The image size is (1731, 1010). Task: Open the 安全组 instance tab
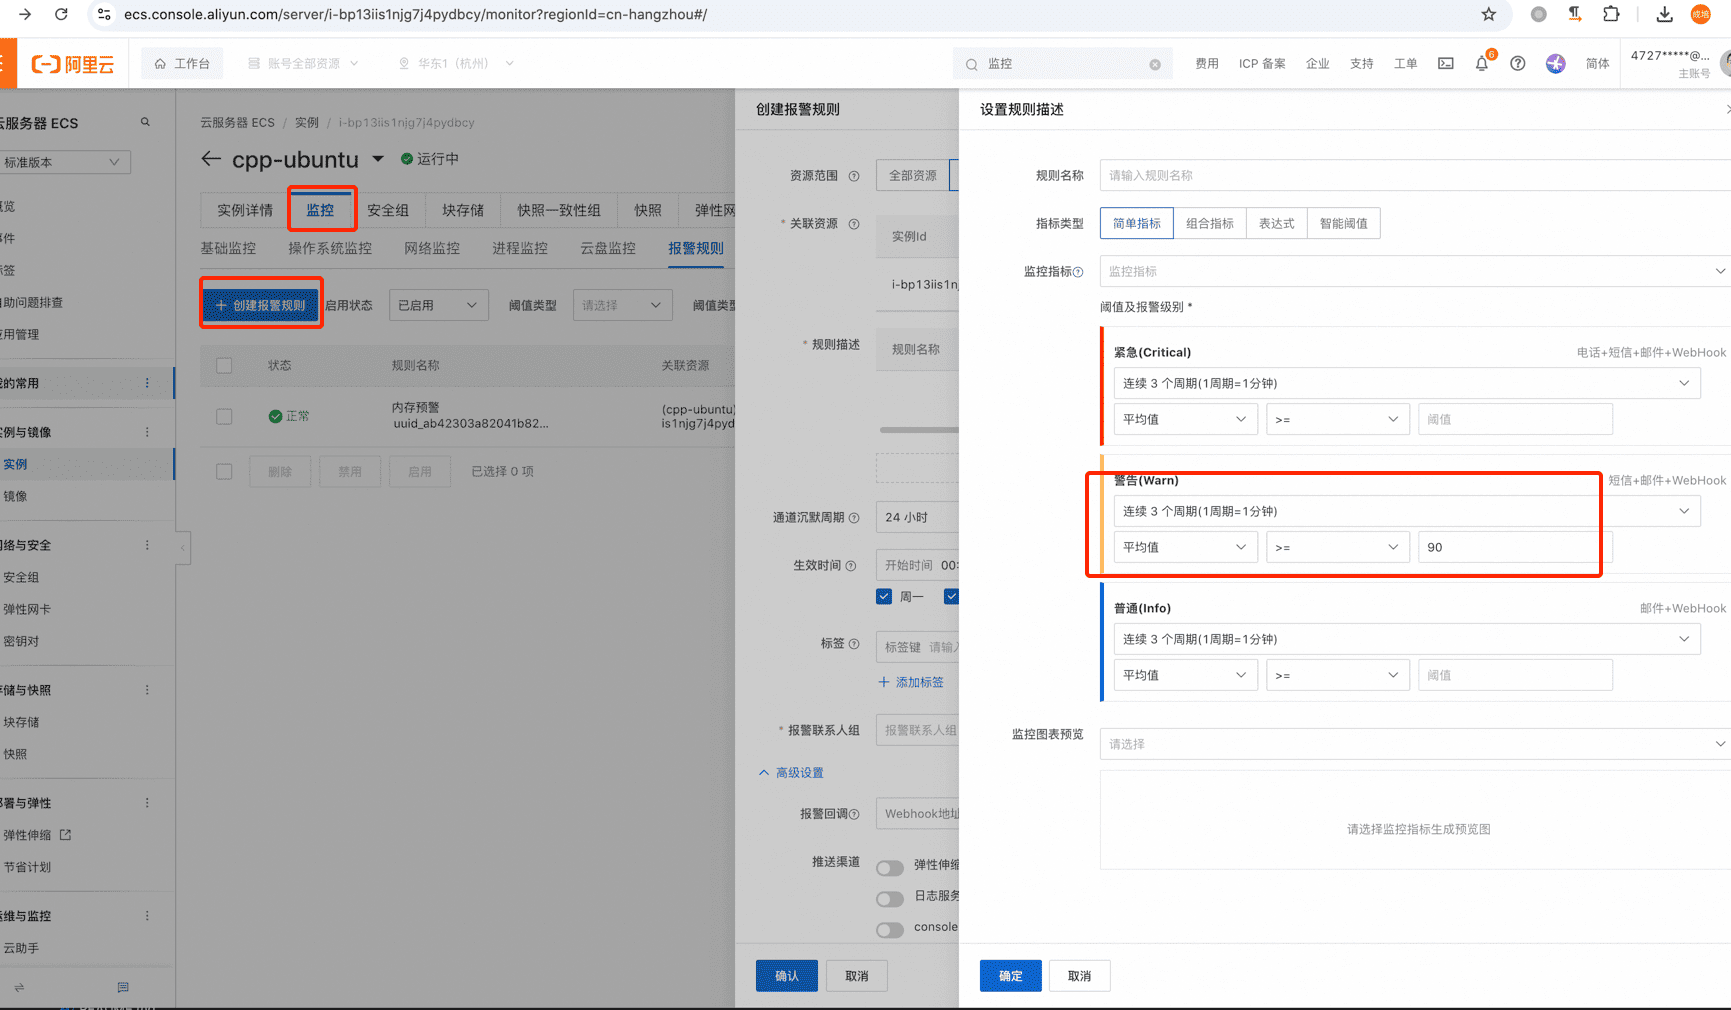(388, 210)
